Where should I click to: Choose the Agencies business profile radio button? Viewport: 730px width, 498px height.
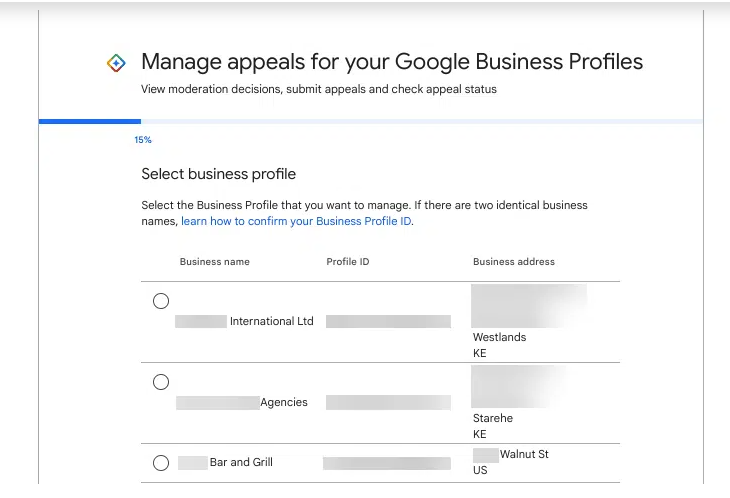coord(161,382)
